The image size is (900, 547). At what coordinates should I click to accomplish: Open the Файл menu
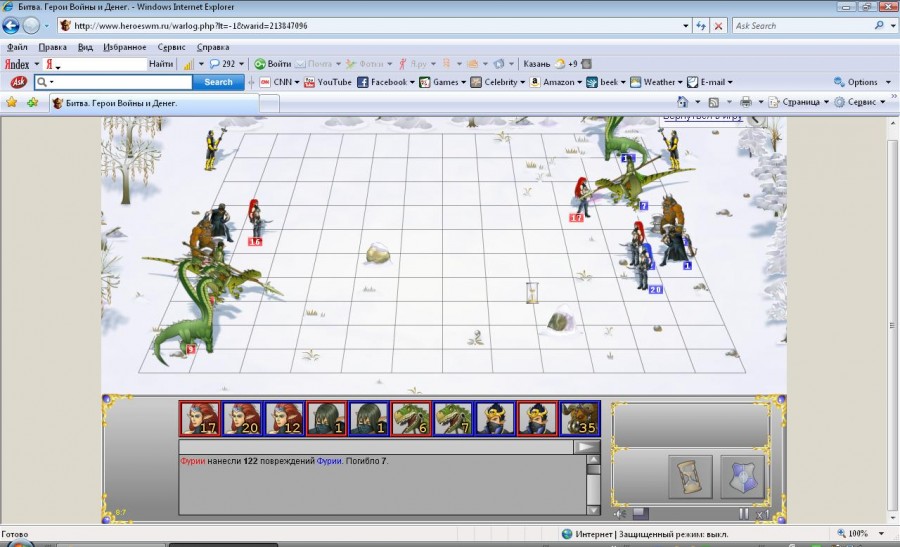(x=17, y=47)
